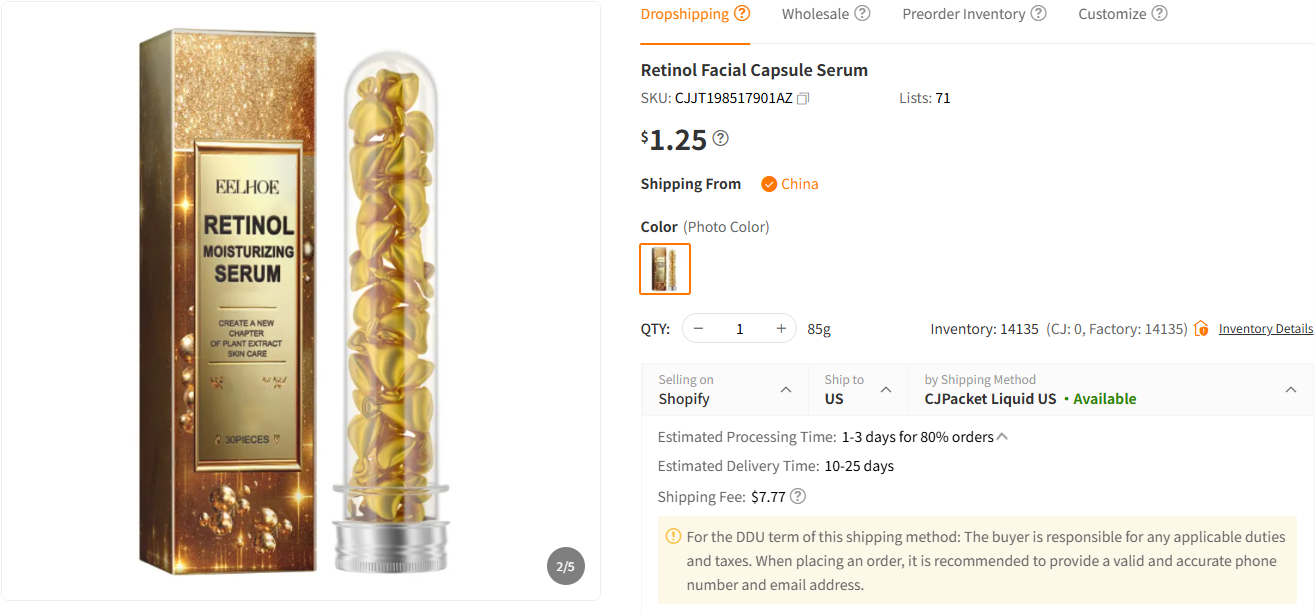Copy the SKU with the copy icon
The height and width of the screenshot is (614, 1315).
pyautogui.click(x=803, y=99)
